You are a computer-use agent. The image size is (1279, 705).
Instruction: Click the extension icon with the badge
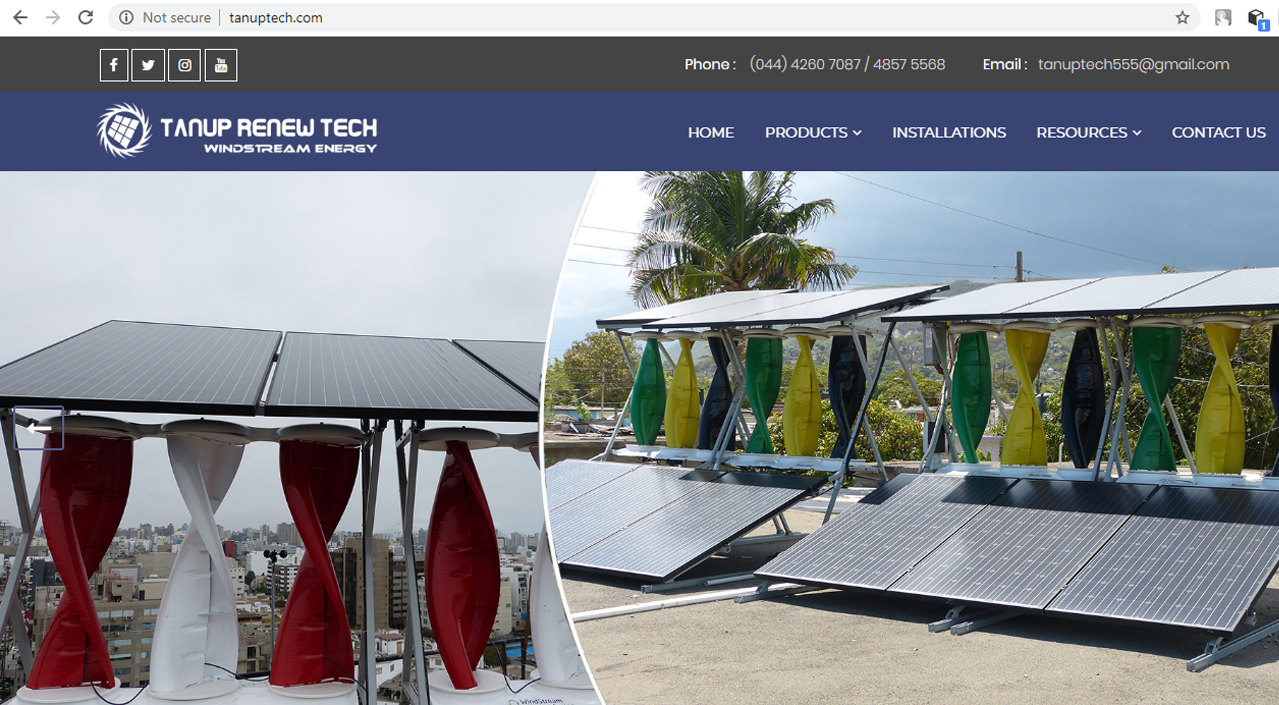coord(1257,17)
